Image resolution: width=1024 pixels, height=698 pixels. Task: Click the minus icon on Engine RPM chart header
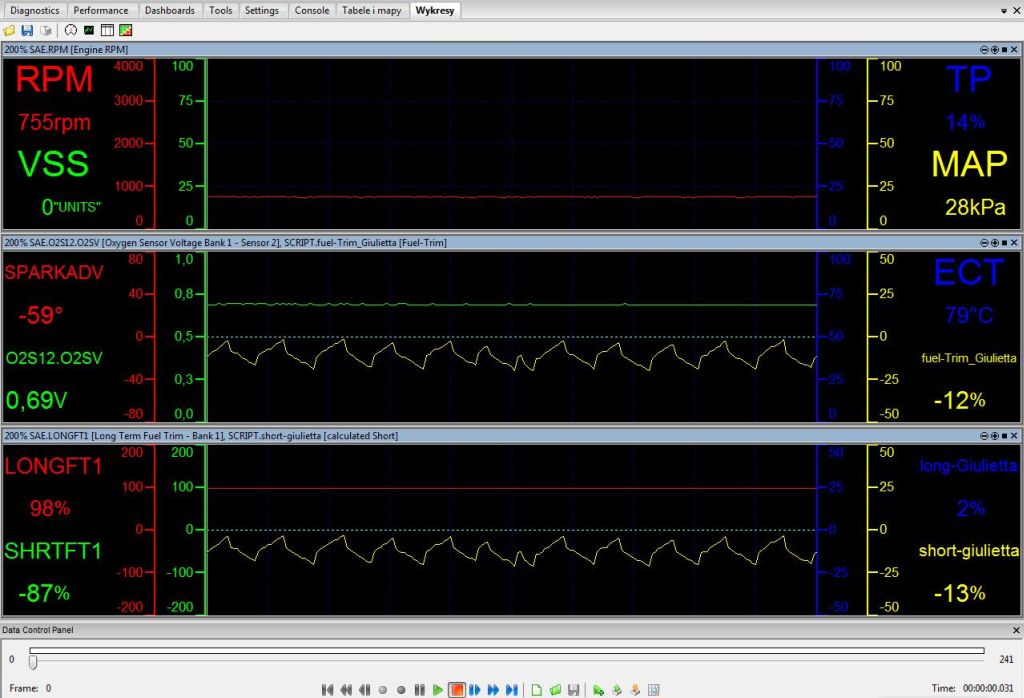(983, 49)
